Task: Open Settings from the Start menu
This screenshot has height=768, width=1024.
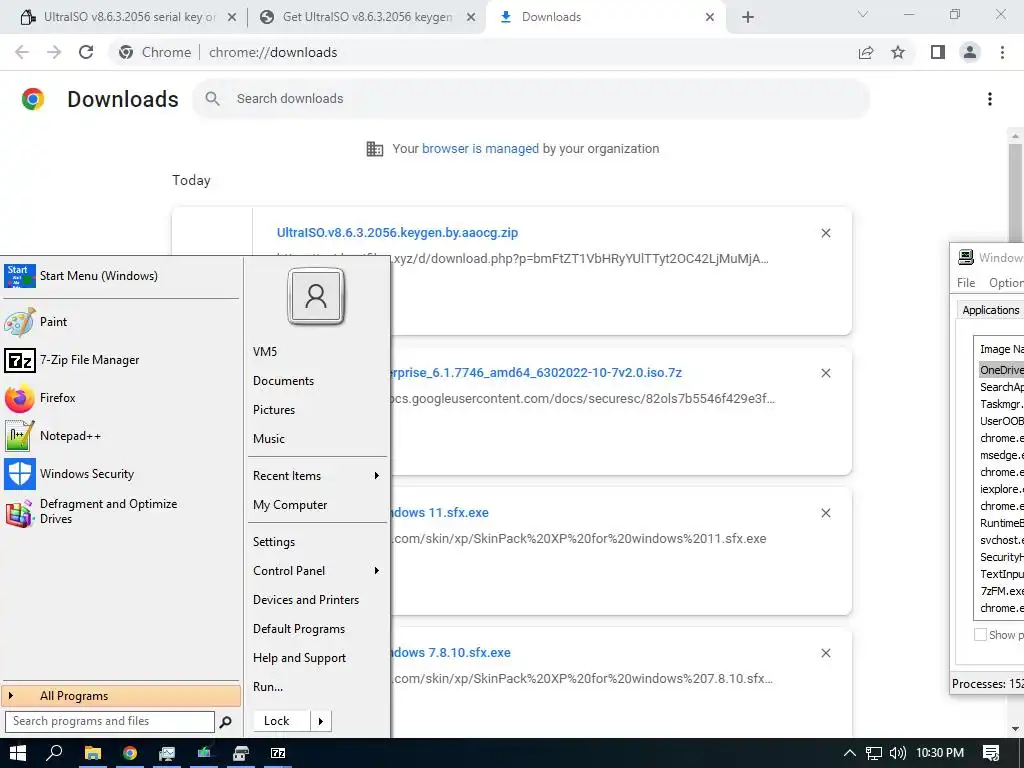Action: 274,541
